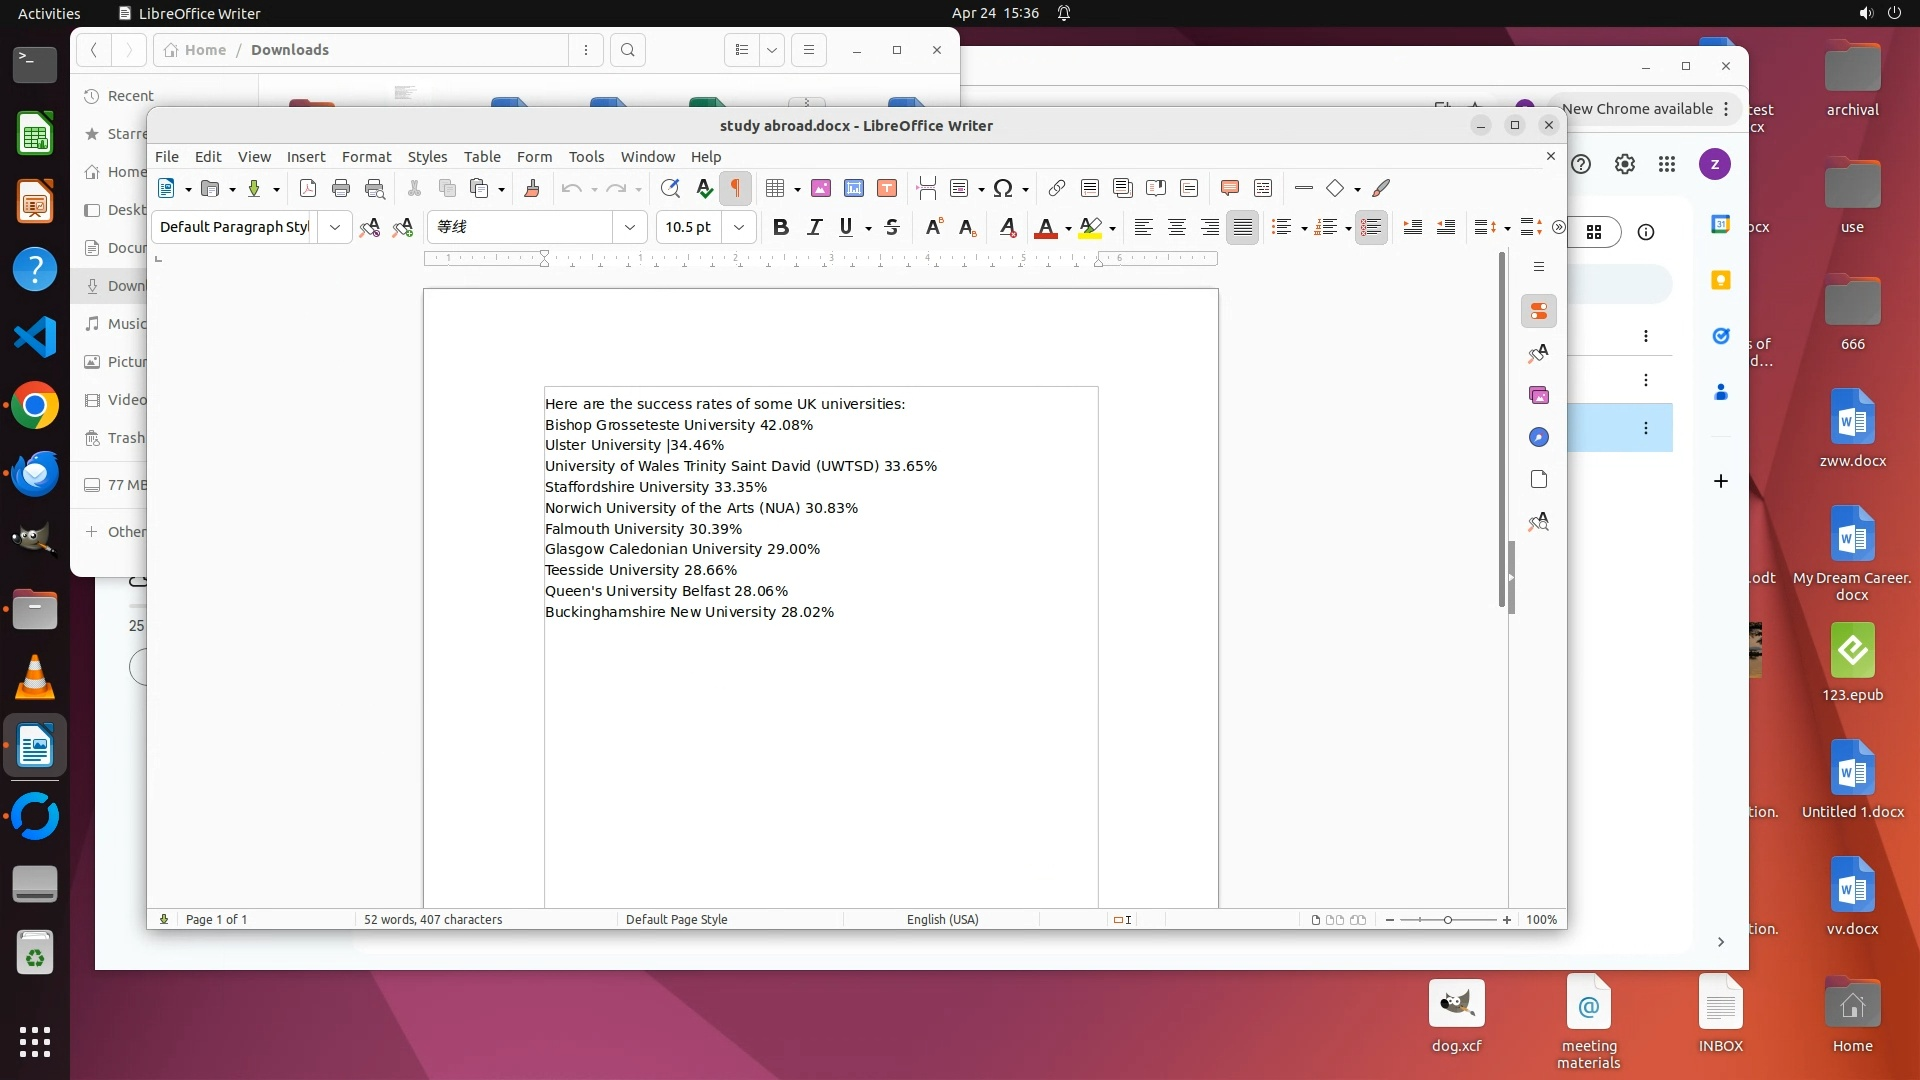
Task: Insert a comment via toolbar
Action: point(1230,188)
